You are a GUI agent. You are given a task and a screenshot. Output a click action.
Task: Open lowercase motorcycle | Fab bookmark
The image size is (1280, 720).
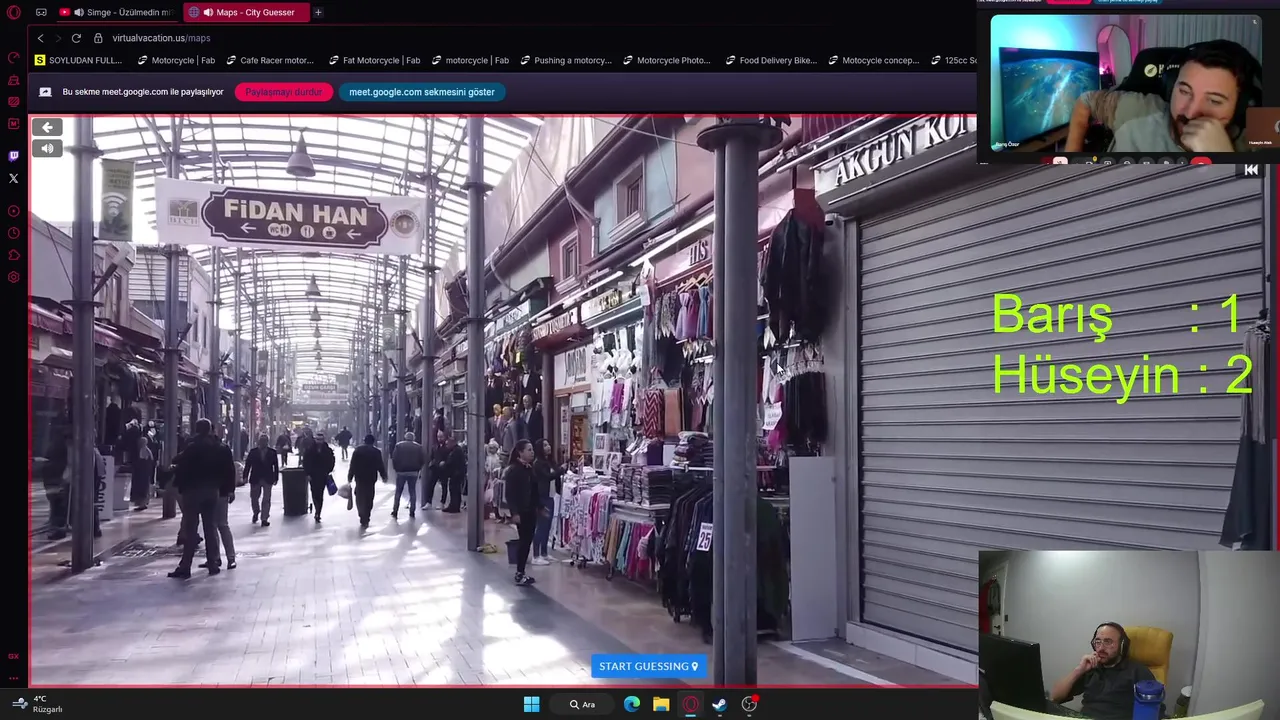470,60
